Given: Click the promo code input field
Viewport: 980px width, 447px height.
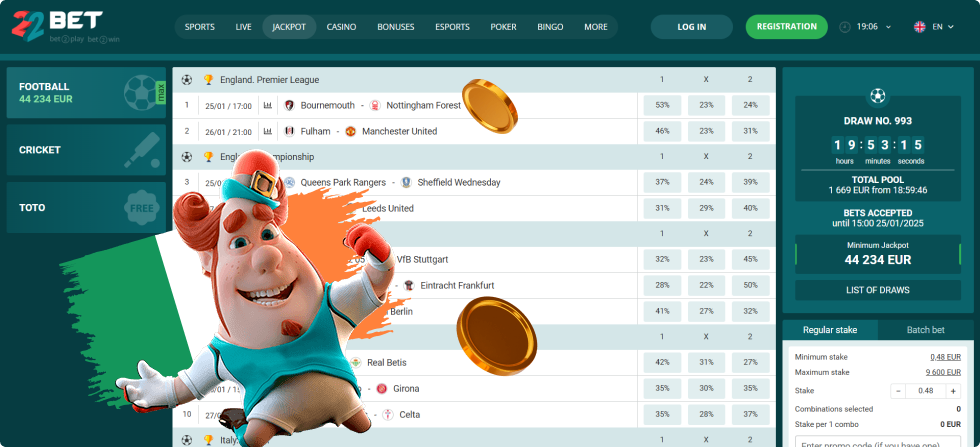Looking at the screenshot, I should [878, 441].
